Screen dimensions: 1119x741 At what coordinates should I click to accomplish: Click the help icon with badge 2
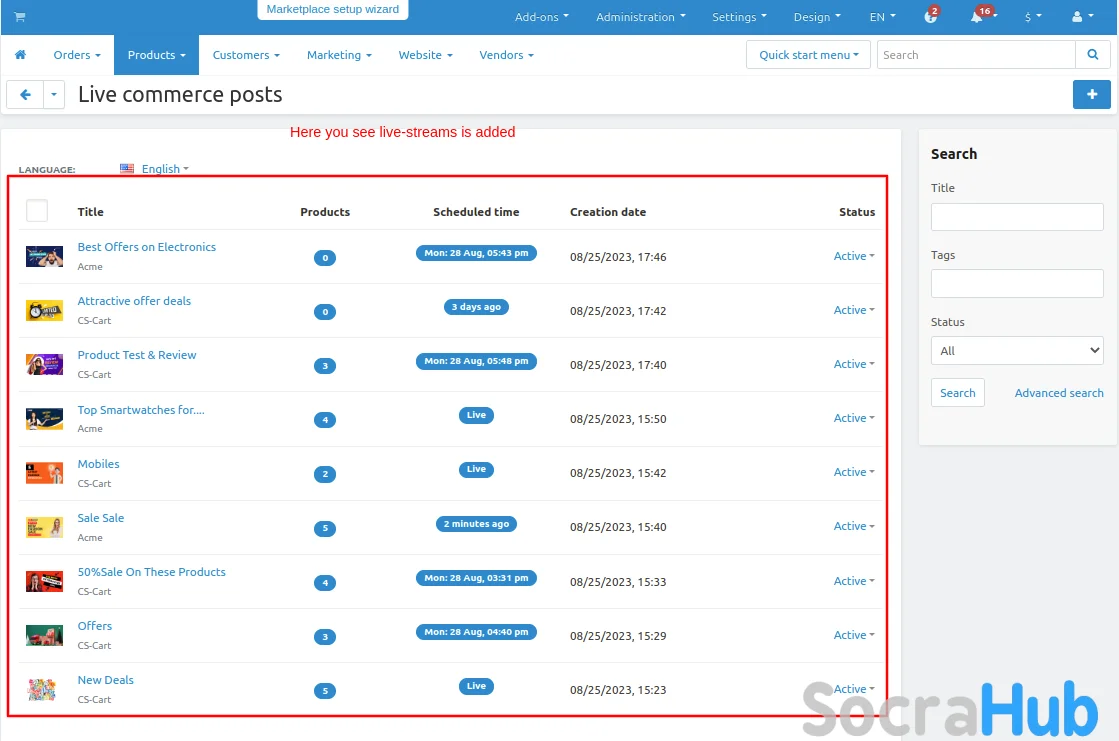click(930, 17)
